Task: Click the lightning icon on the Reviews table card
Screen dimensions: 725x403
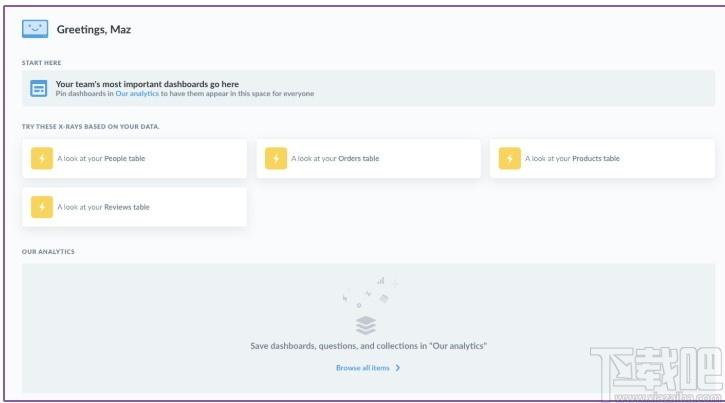Action: (x=42, y=207)
